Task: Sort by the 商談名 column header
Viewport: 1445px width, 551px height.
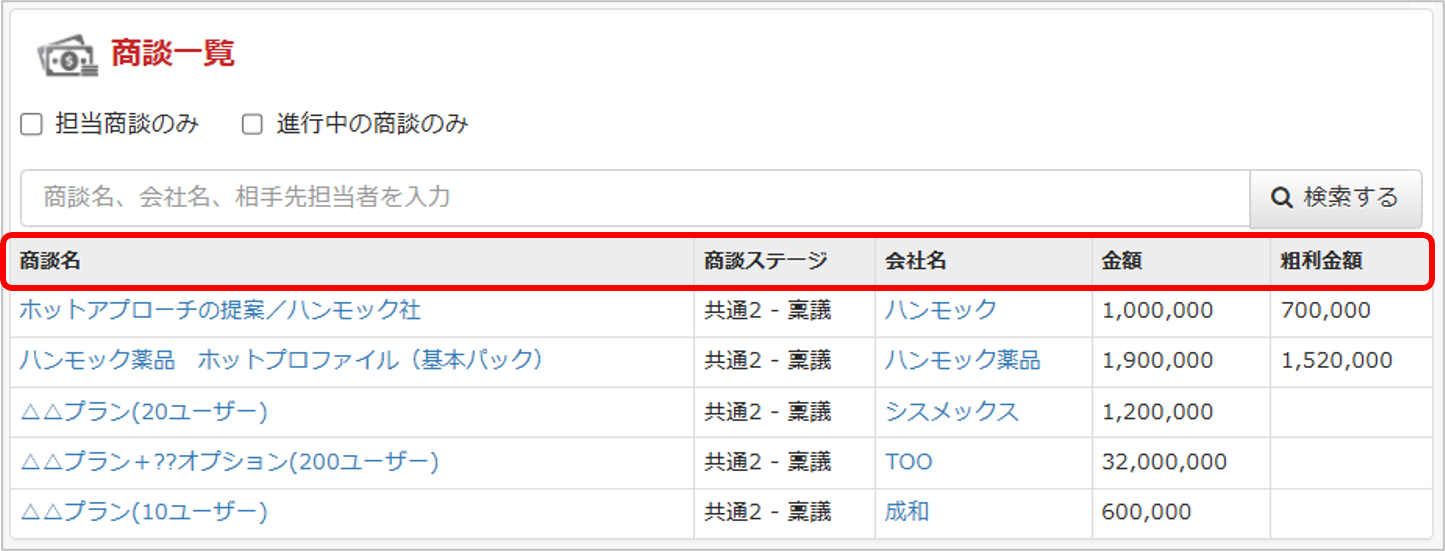Action: (x=50, y=262)
